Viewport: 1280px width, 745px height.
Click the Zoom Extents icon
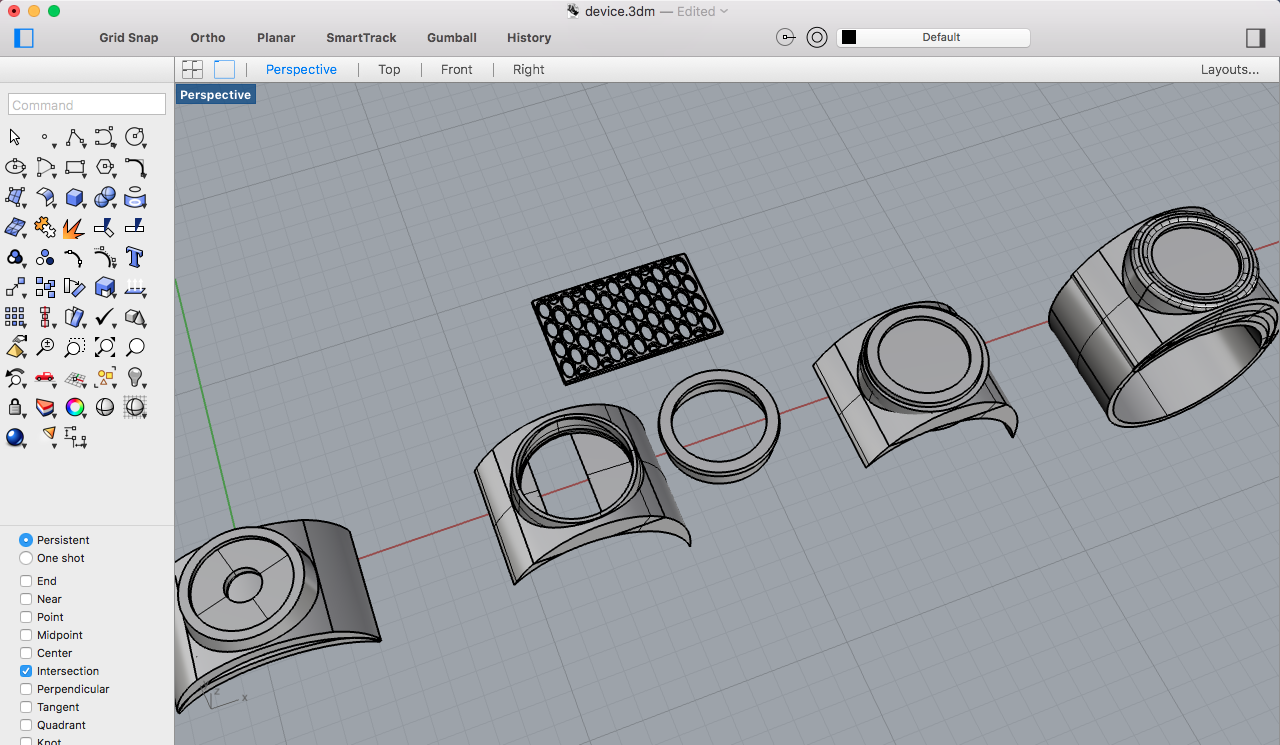click(x=105, y=347)
